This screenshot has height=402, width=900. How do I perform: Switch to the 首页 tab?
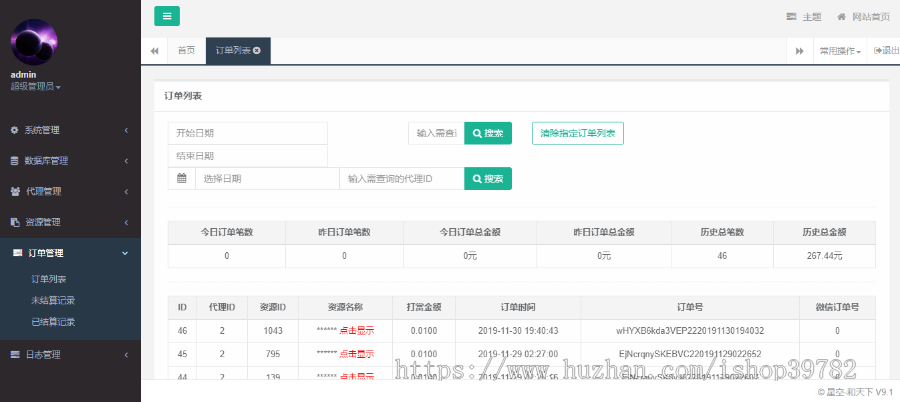[x=186, y=50]
